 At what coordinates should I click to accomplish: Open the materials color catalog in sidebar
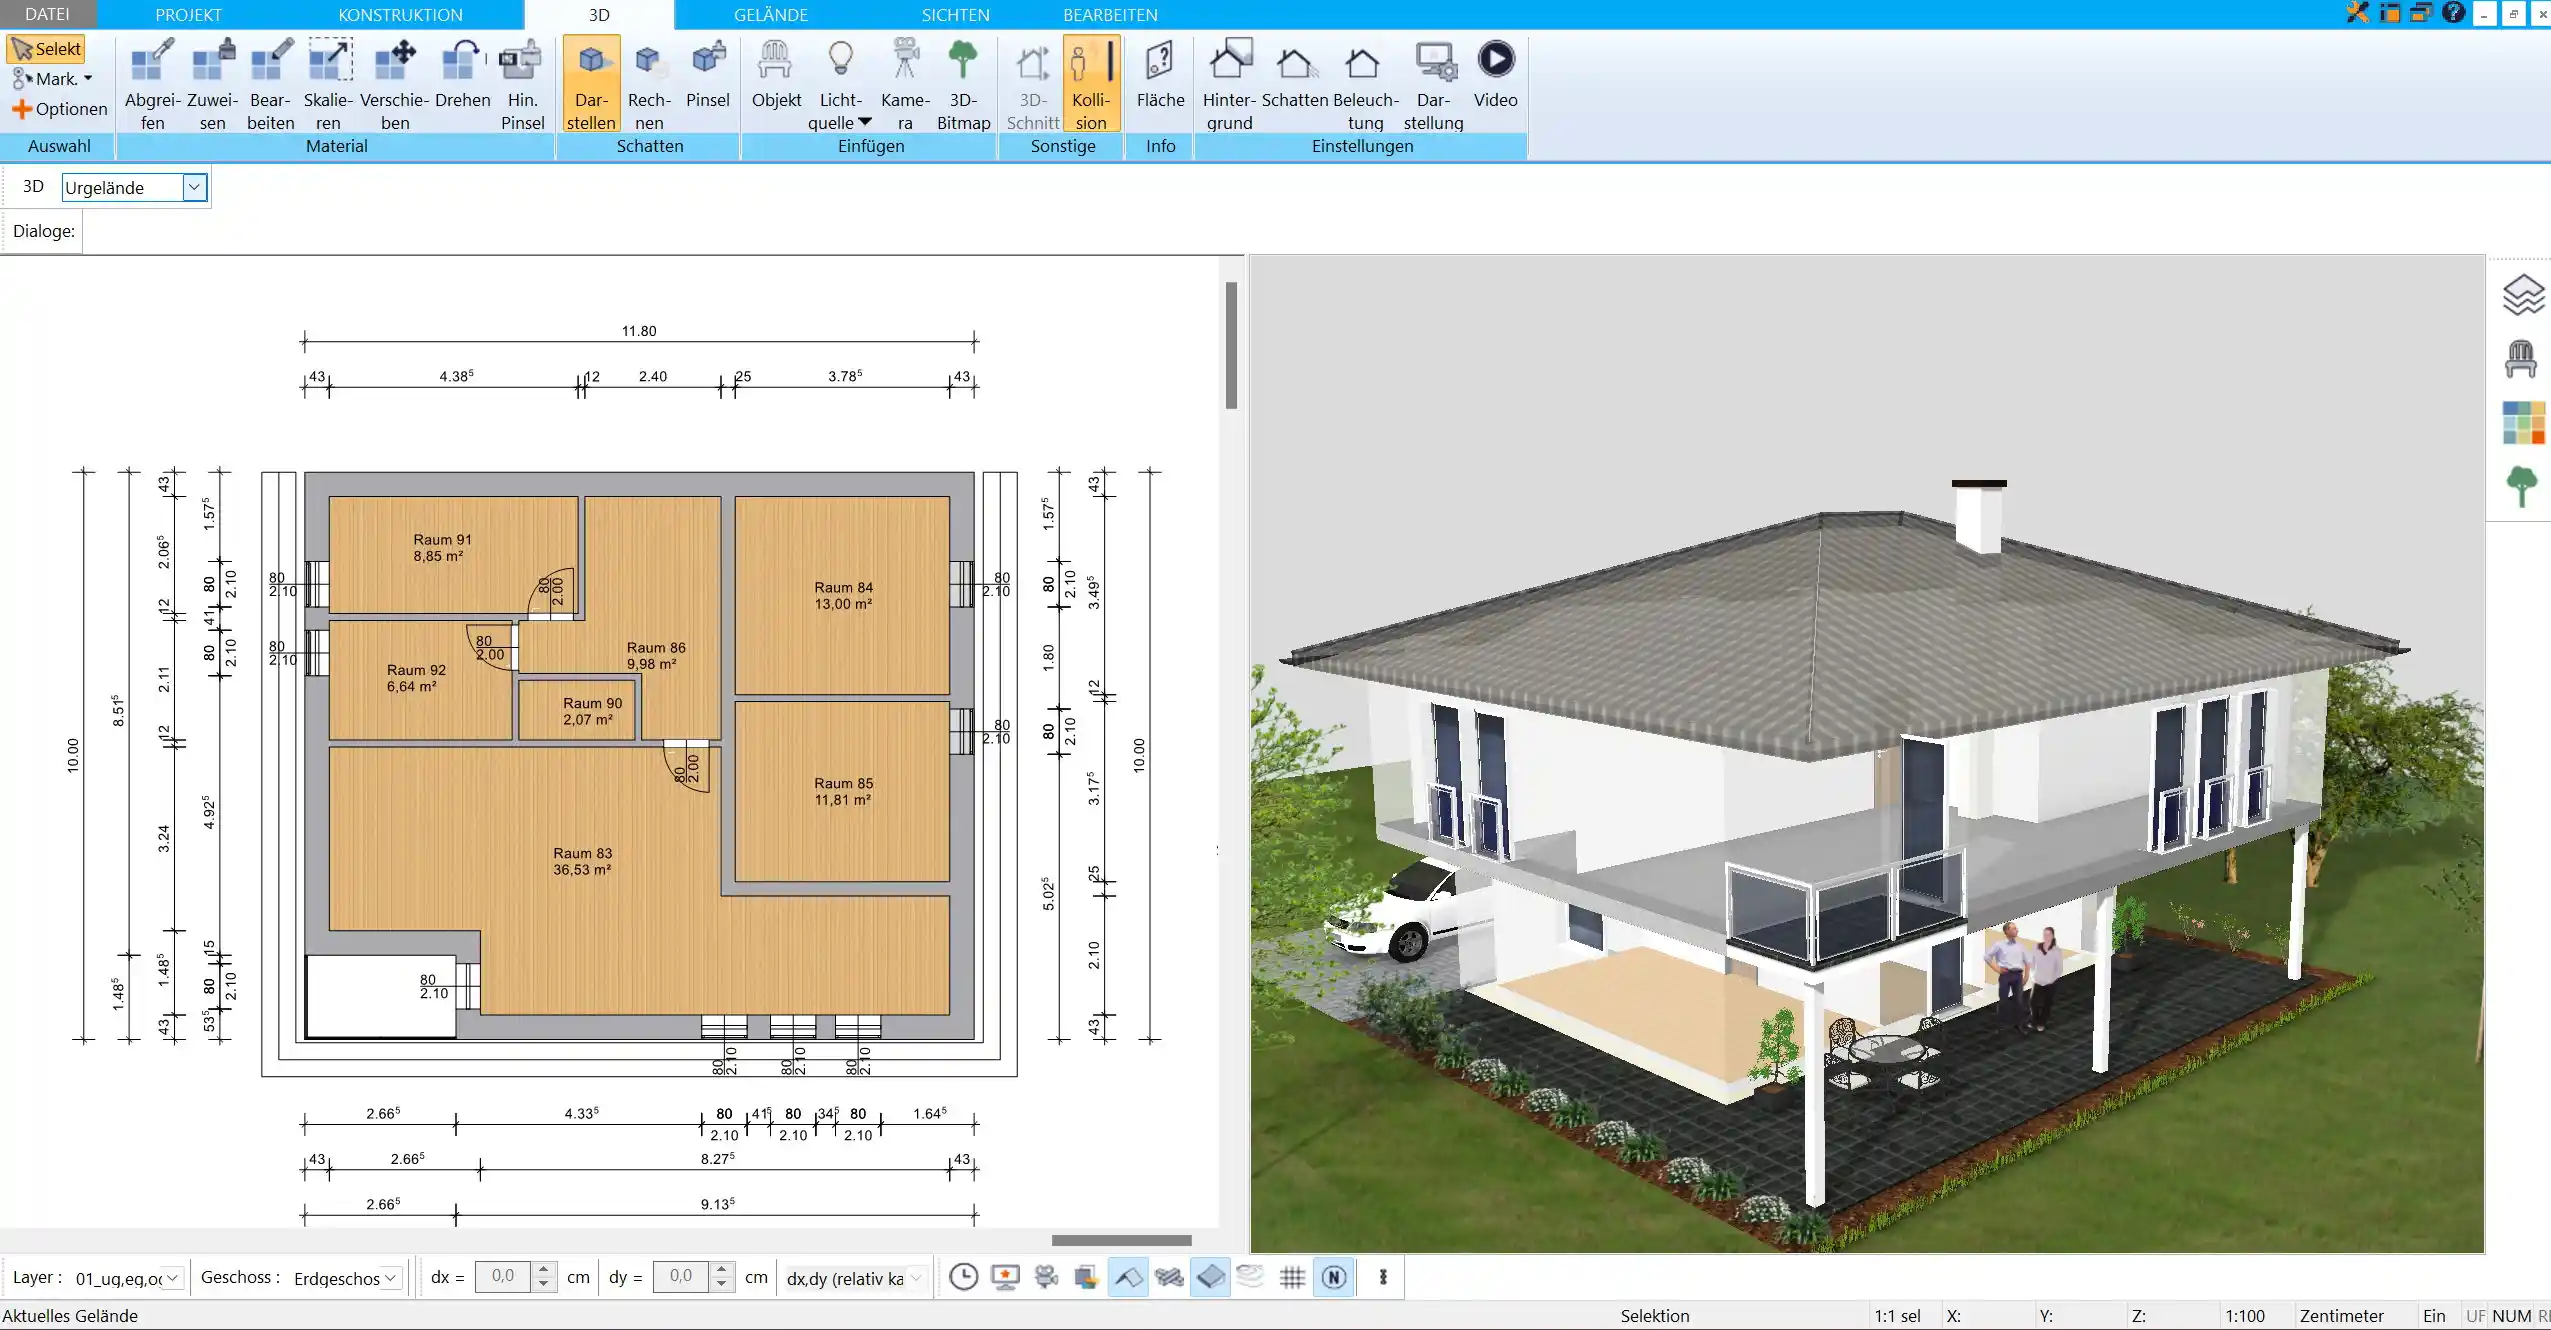click(x=2523, y=422)
